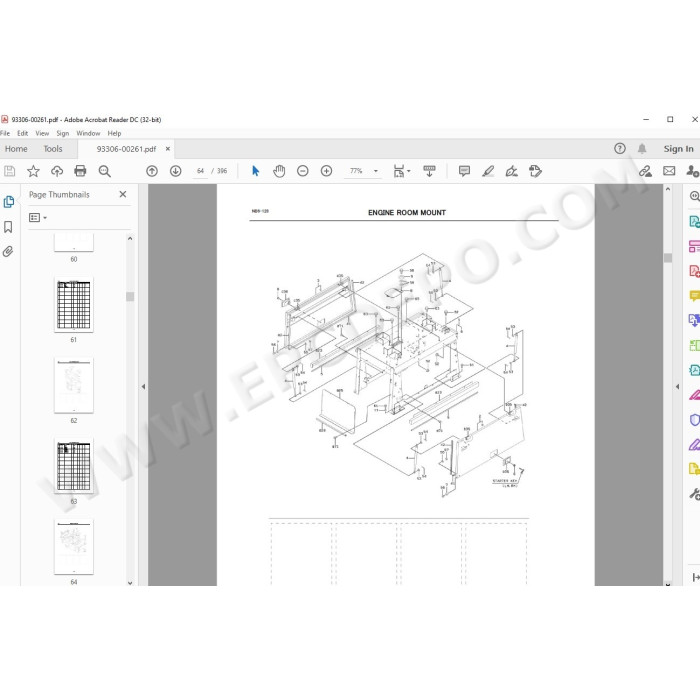Image resolution: width=700 pixels, height=700 pixels.
Task: Open Page Thumbnails panel icon
Action: [8, 202]
